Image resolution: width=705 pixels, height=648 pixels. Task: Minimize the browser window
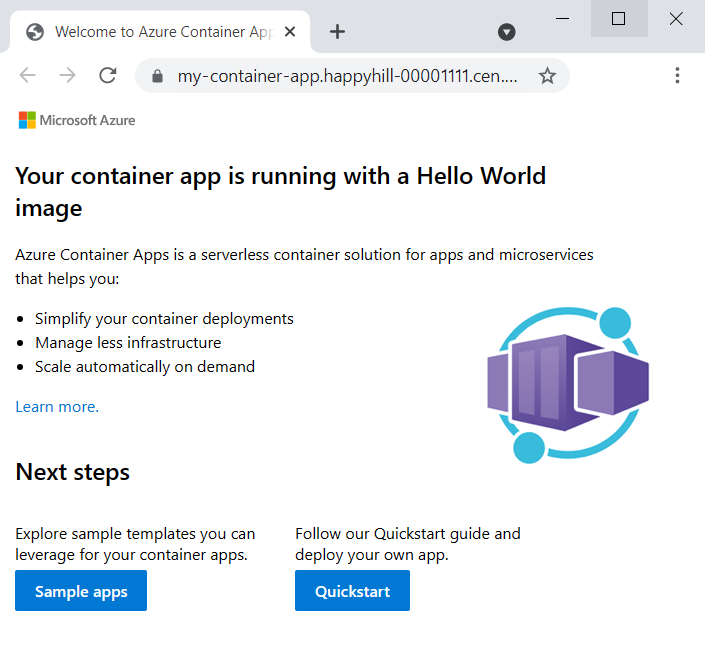pos(561,18)
